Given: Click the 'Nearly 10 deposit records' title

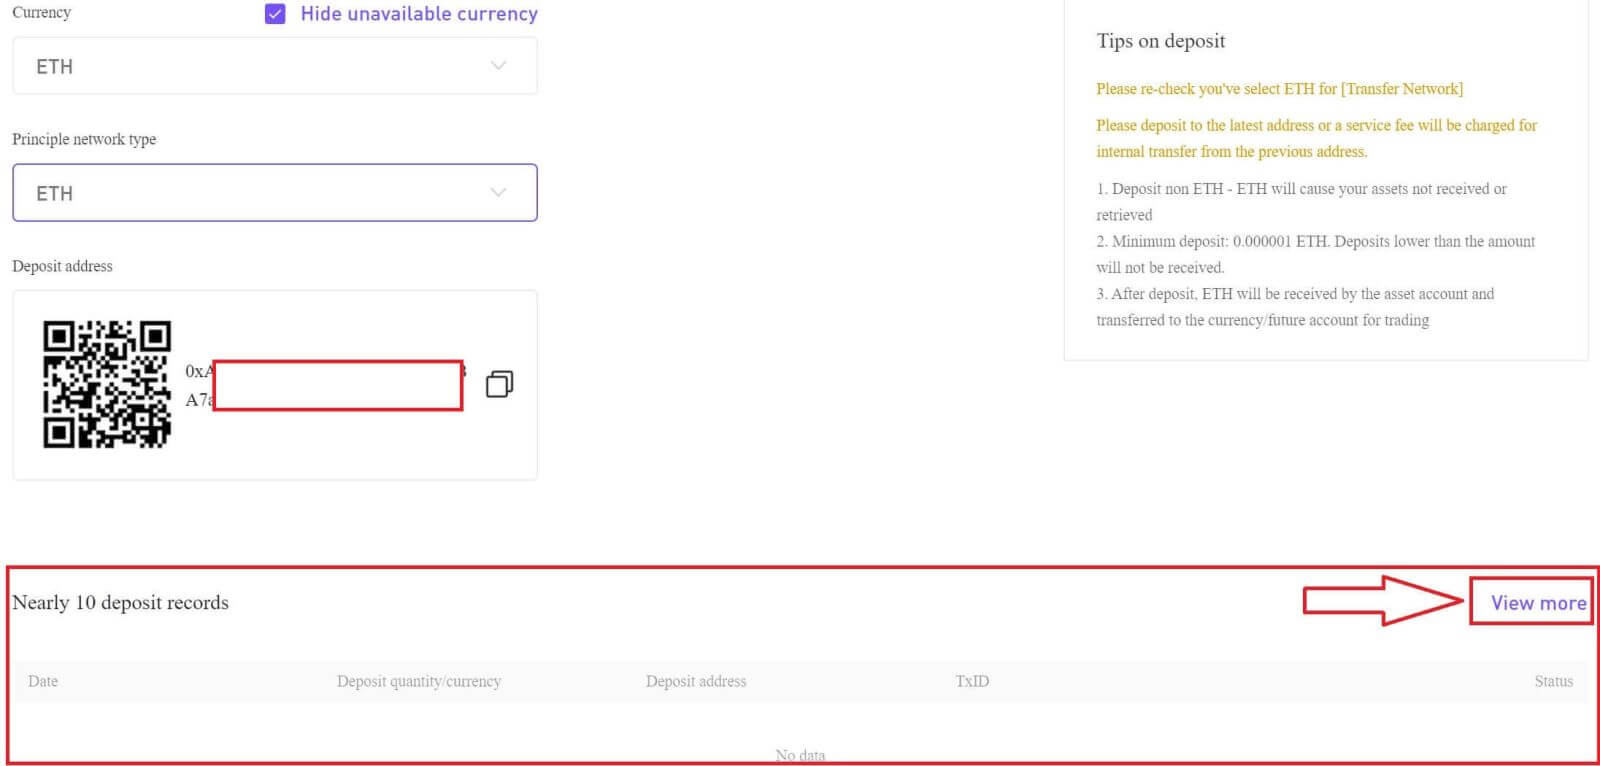Looking at the screenshot, I should pos(120,603).
